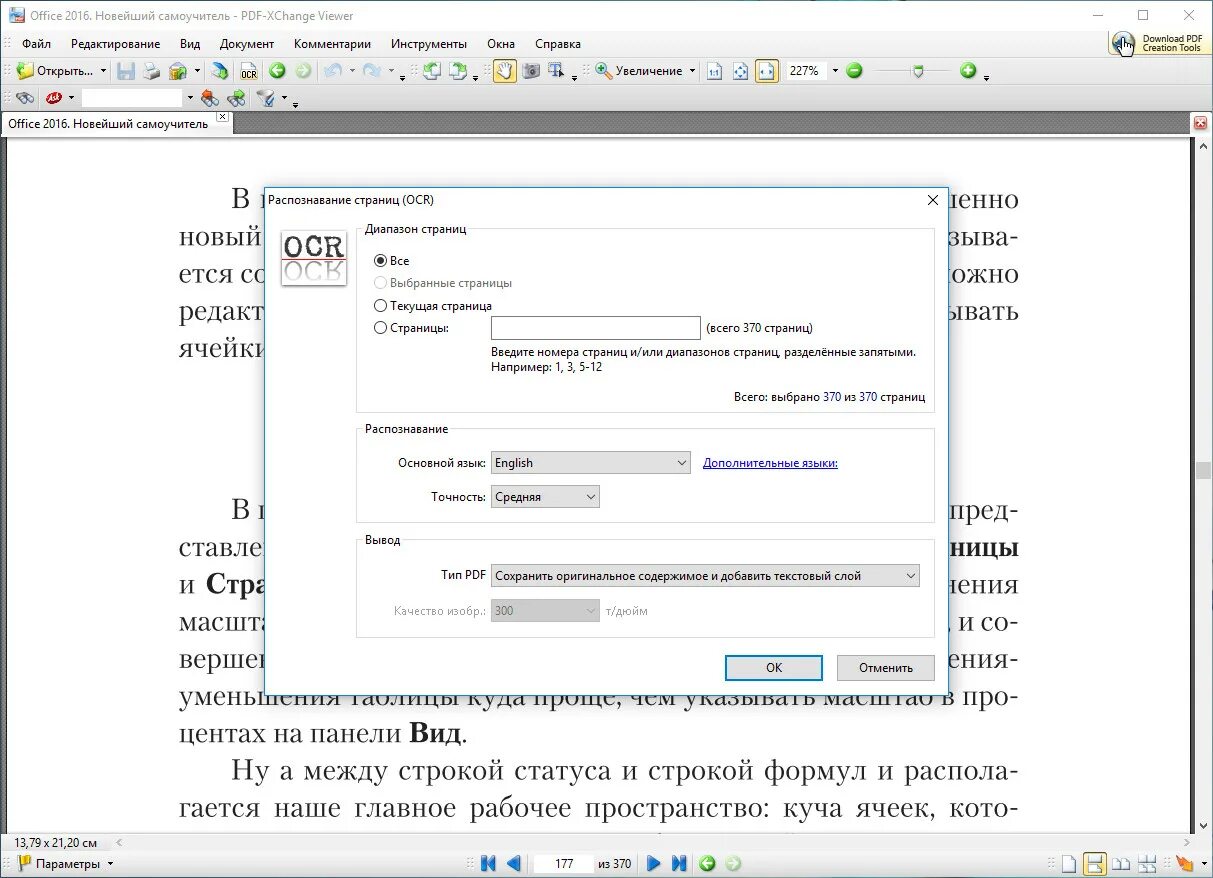Click the search text box in toolbar

pyautogui.click(x=133, y=98)
